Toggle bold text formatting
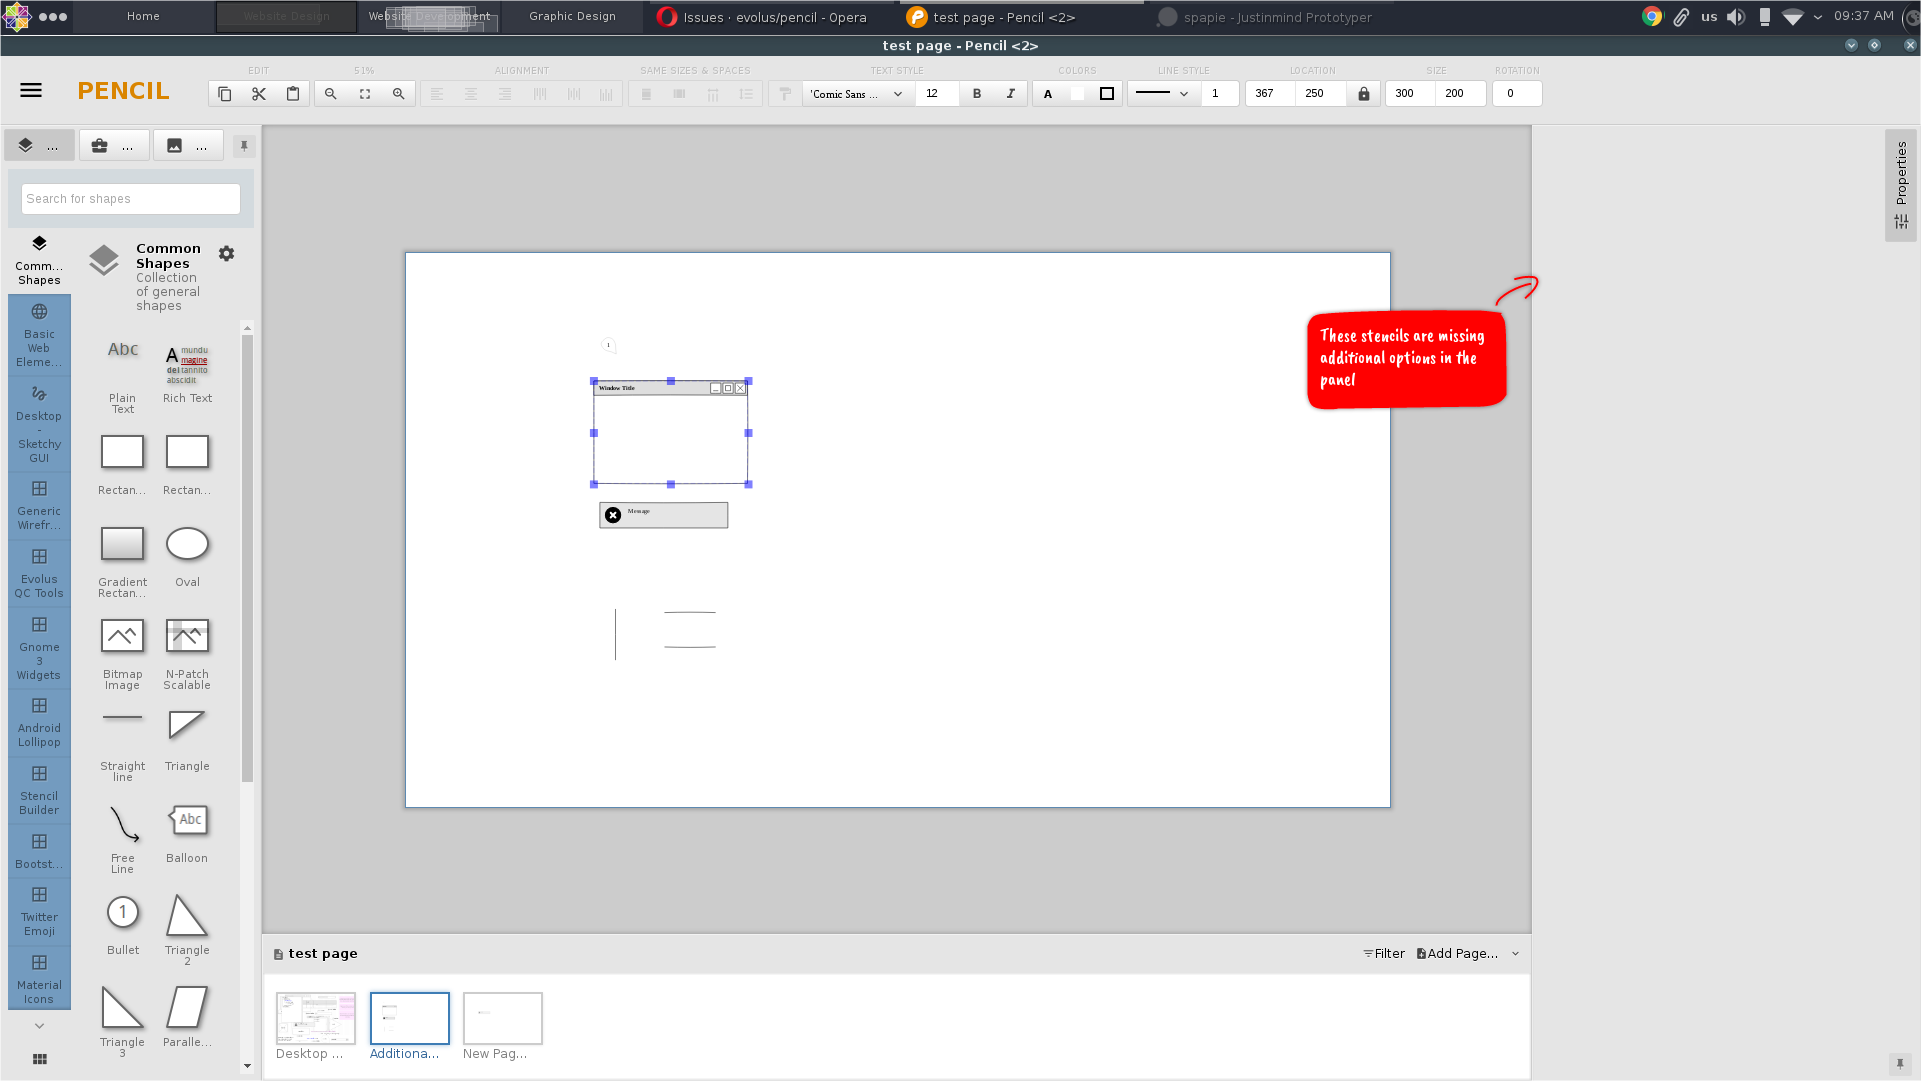This screenshot has width=1921, height=1081. click(x=977, y=94)
